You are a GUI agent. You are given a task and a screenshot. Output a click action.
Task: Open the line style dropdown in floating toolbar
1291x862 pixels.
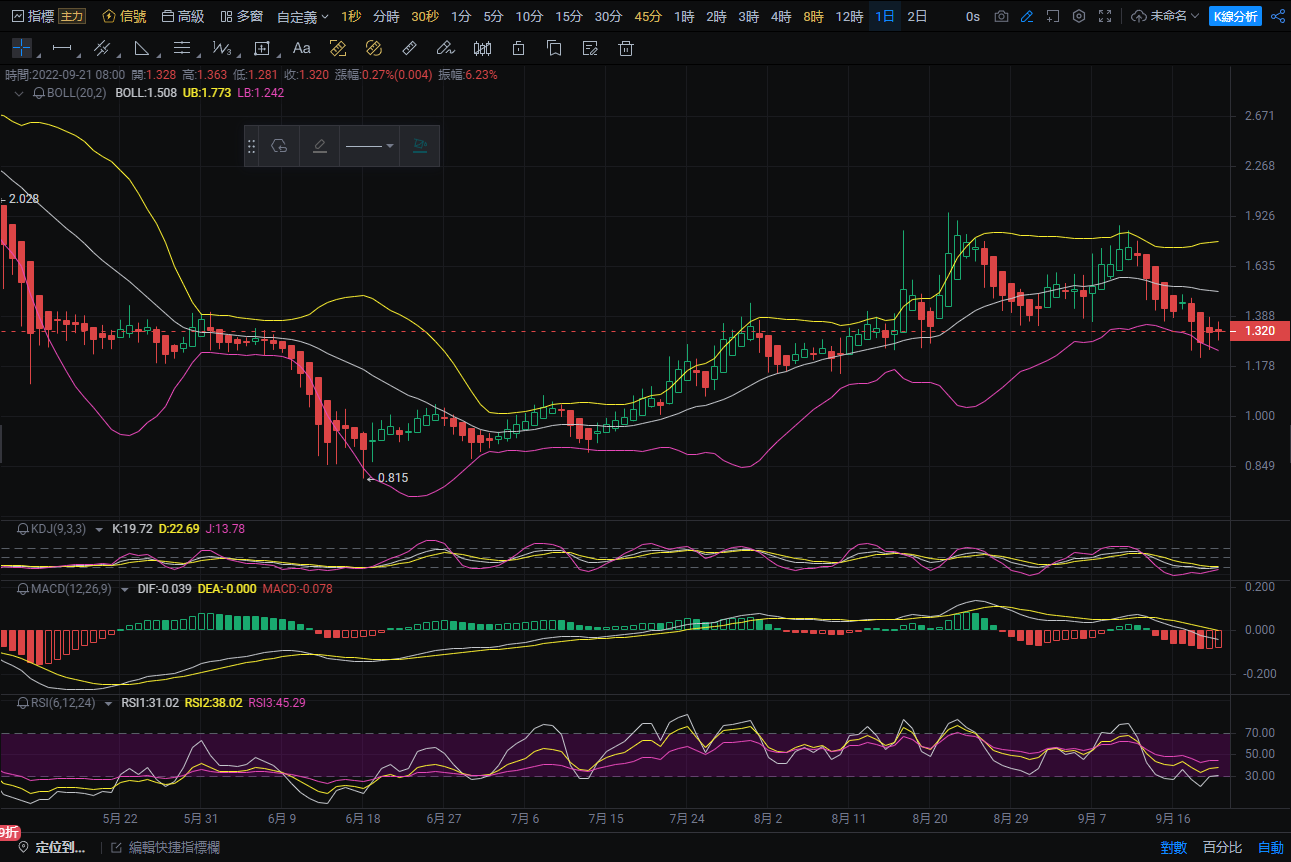tap(369, 146)
